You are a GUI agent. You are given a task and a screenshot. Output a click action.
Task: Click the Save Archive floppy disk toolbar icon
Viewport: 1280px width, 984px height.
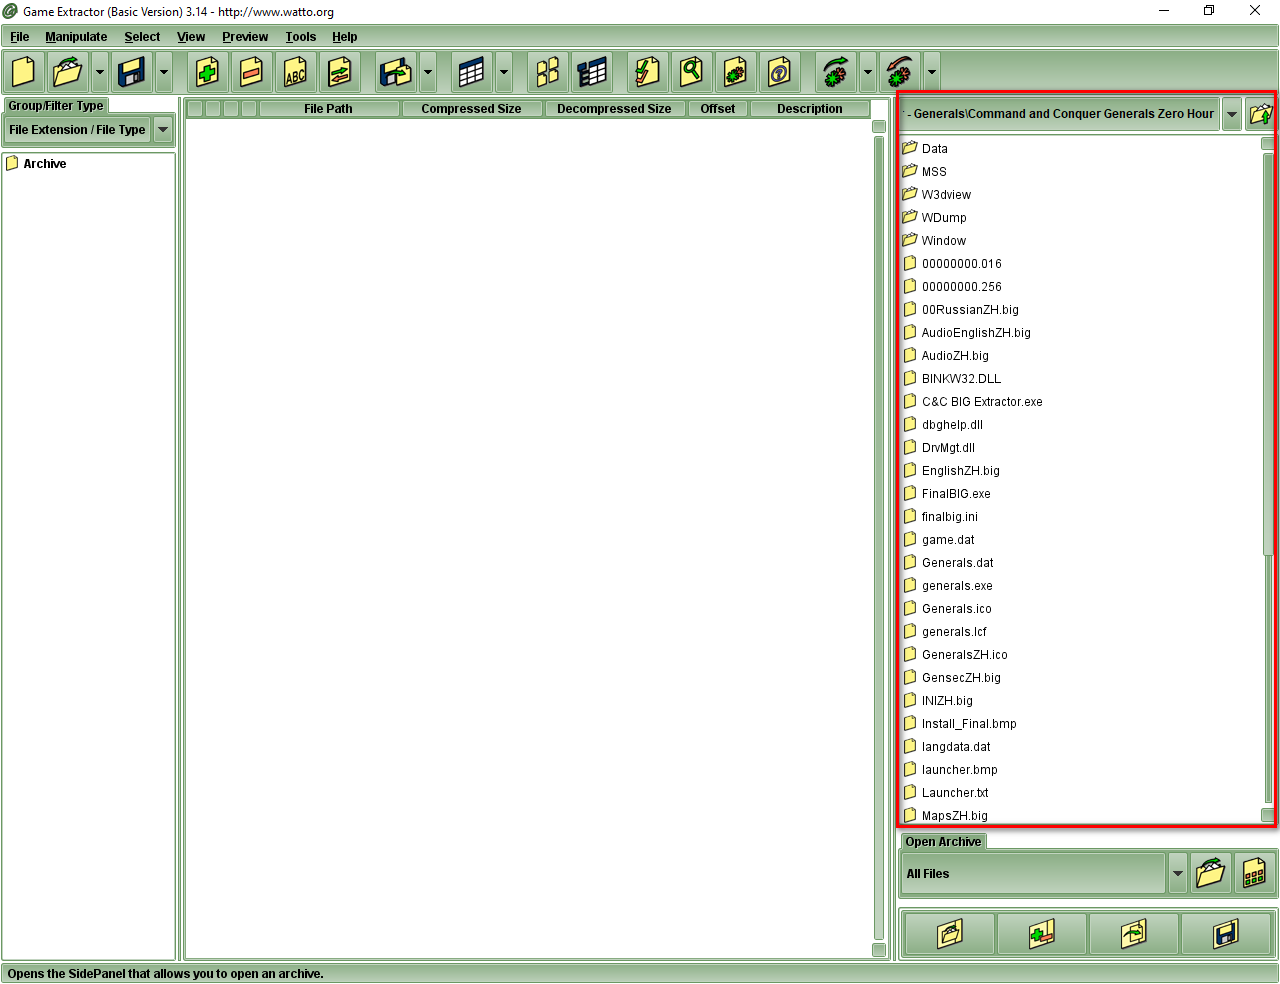pos(132,72)
